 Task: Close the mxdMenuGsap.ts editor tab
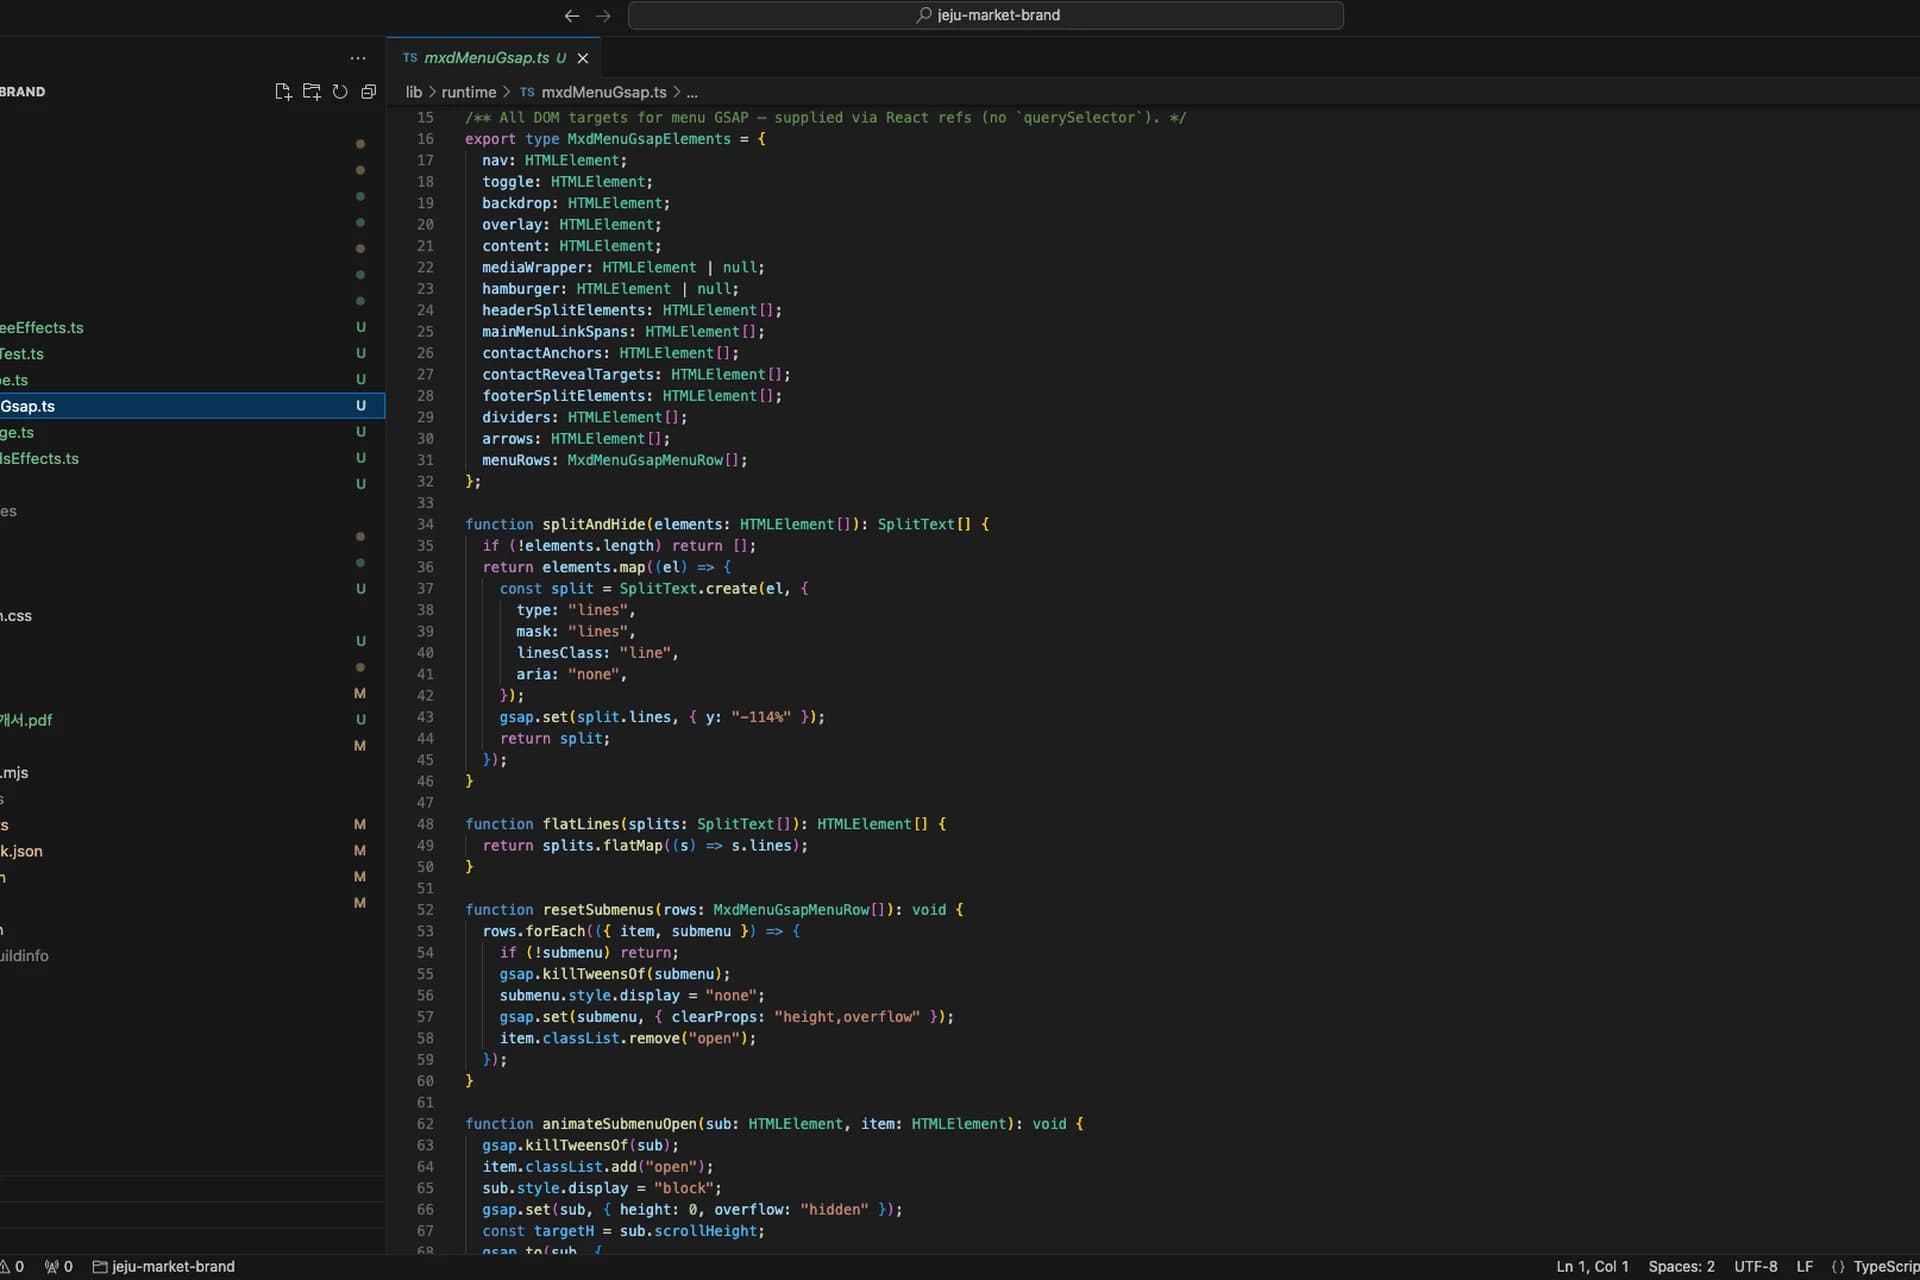click(x=583, y=58)
